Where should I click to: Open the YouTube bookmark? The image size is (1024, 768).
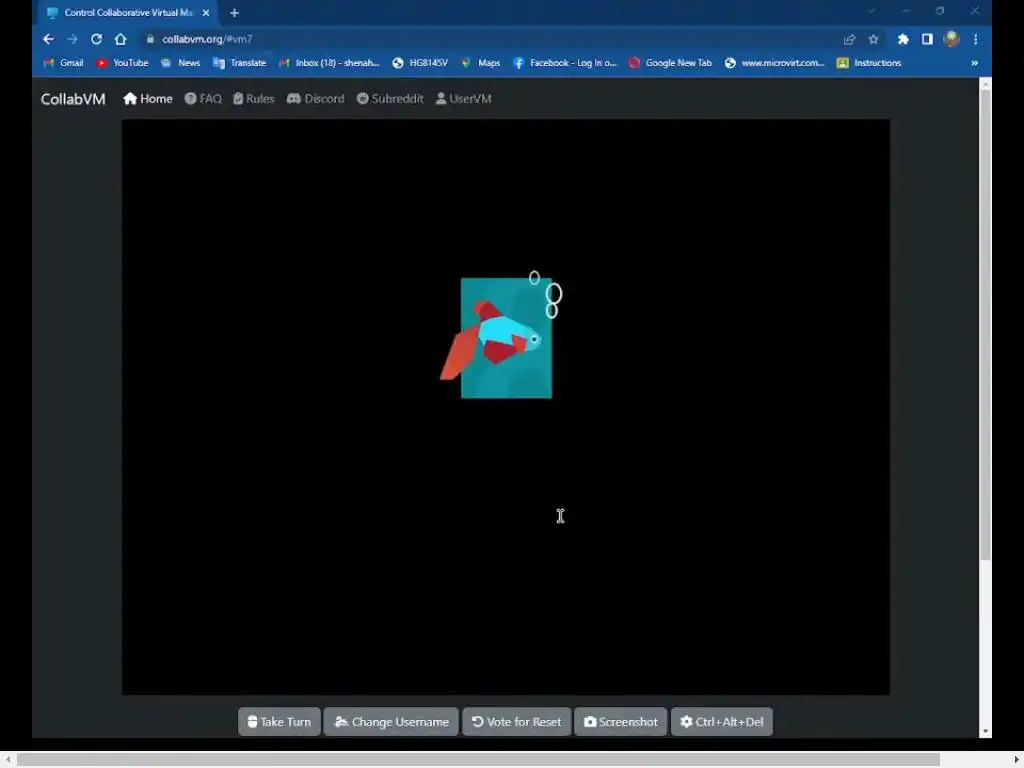(x=122, y=63)
